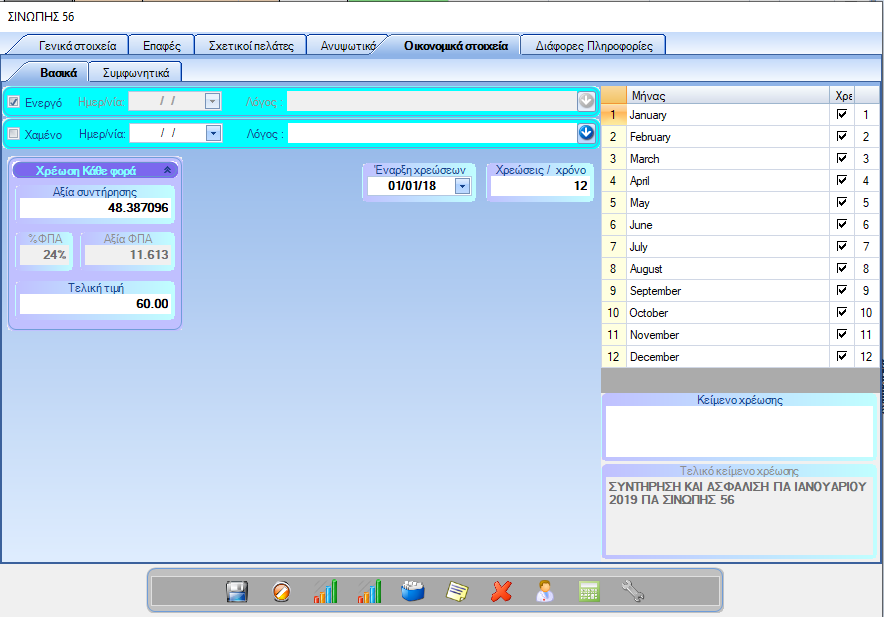
Task: Uncheck the Ενεργό checkbox
Action: pos(14,101)
